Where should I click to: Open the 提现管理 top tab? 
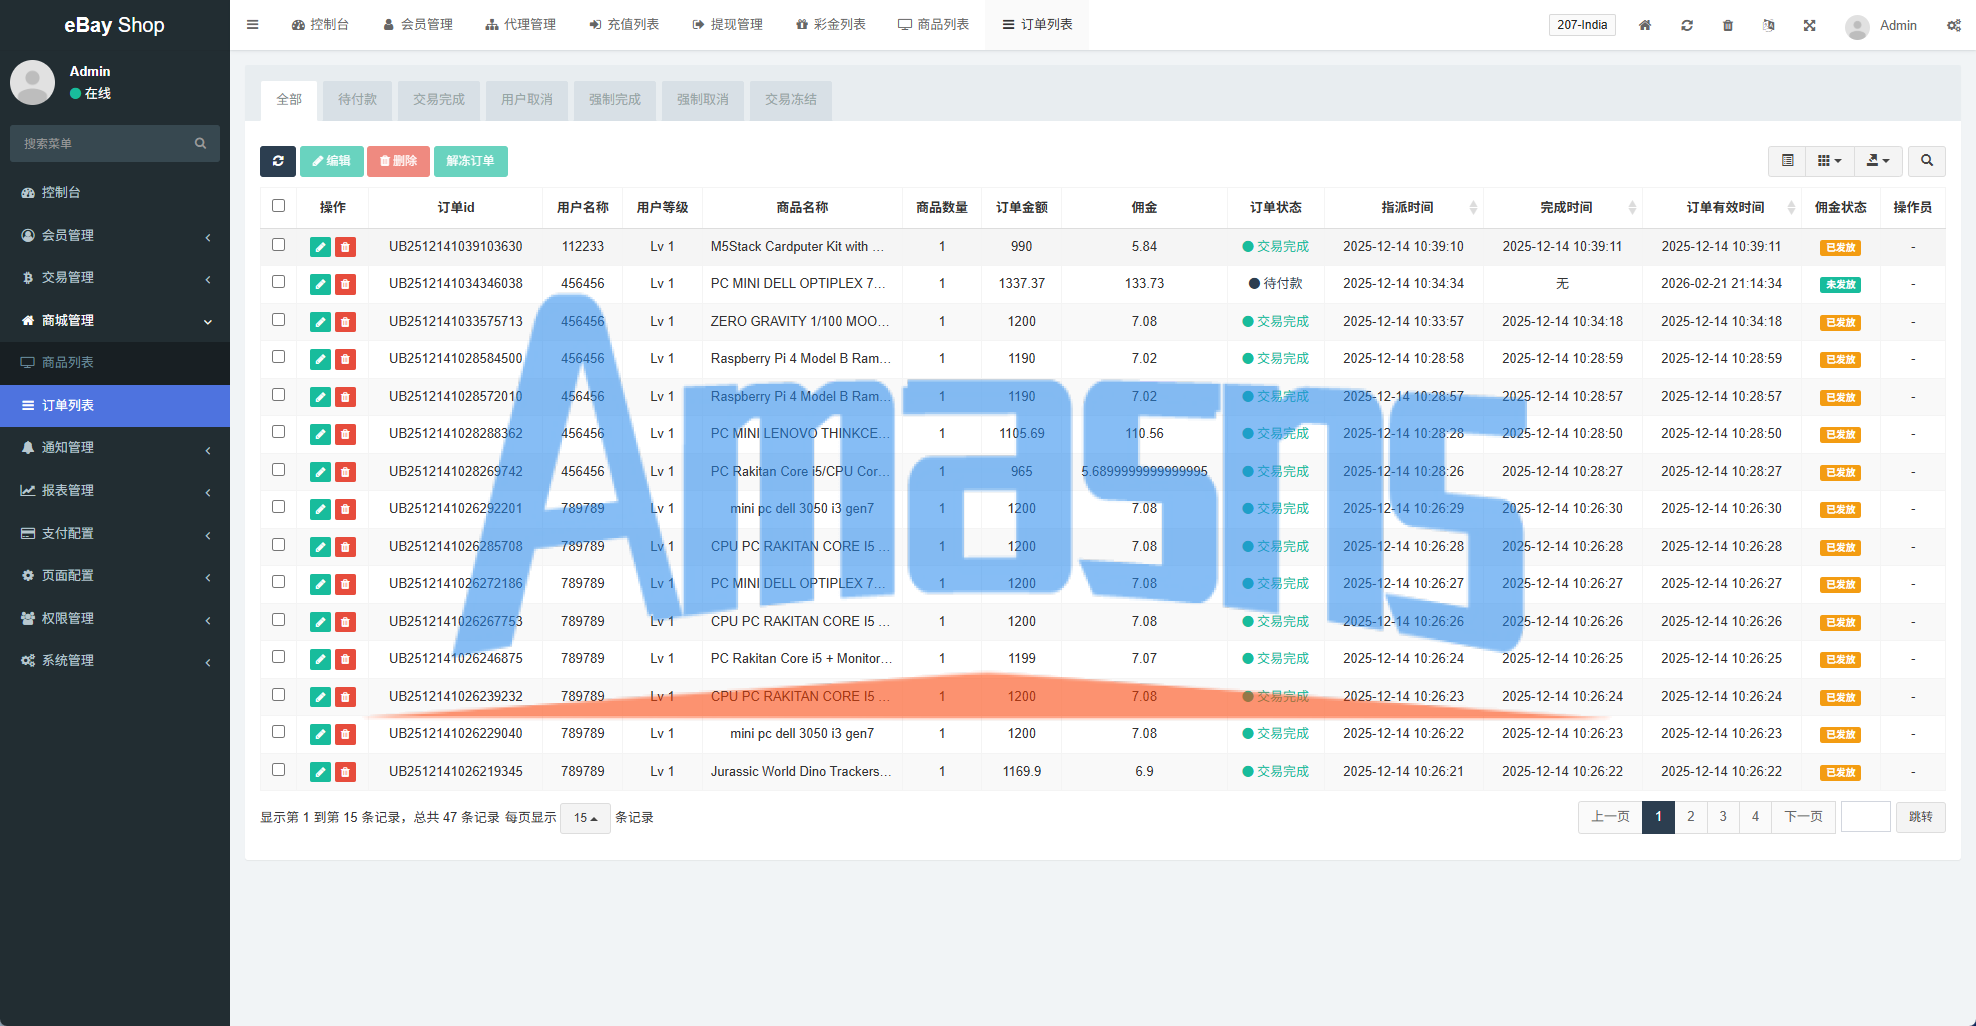coord(728,25)
